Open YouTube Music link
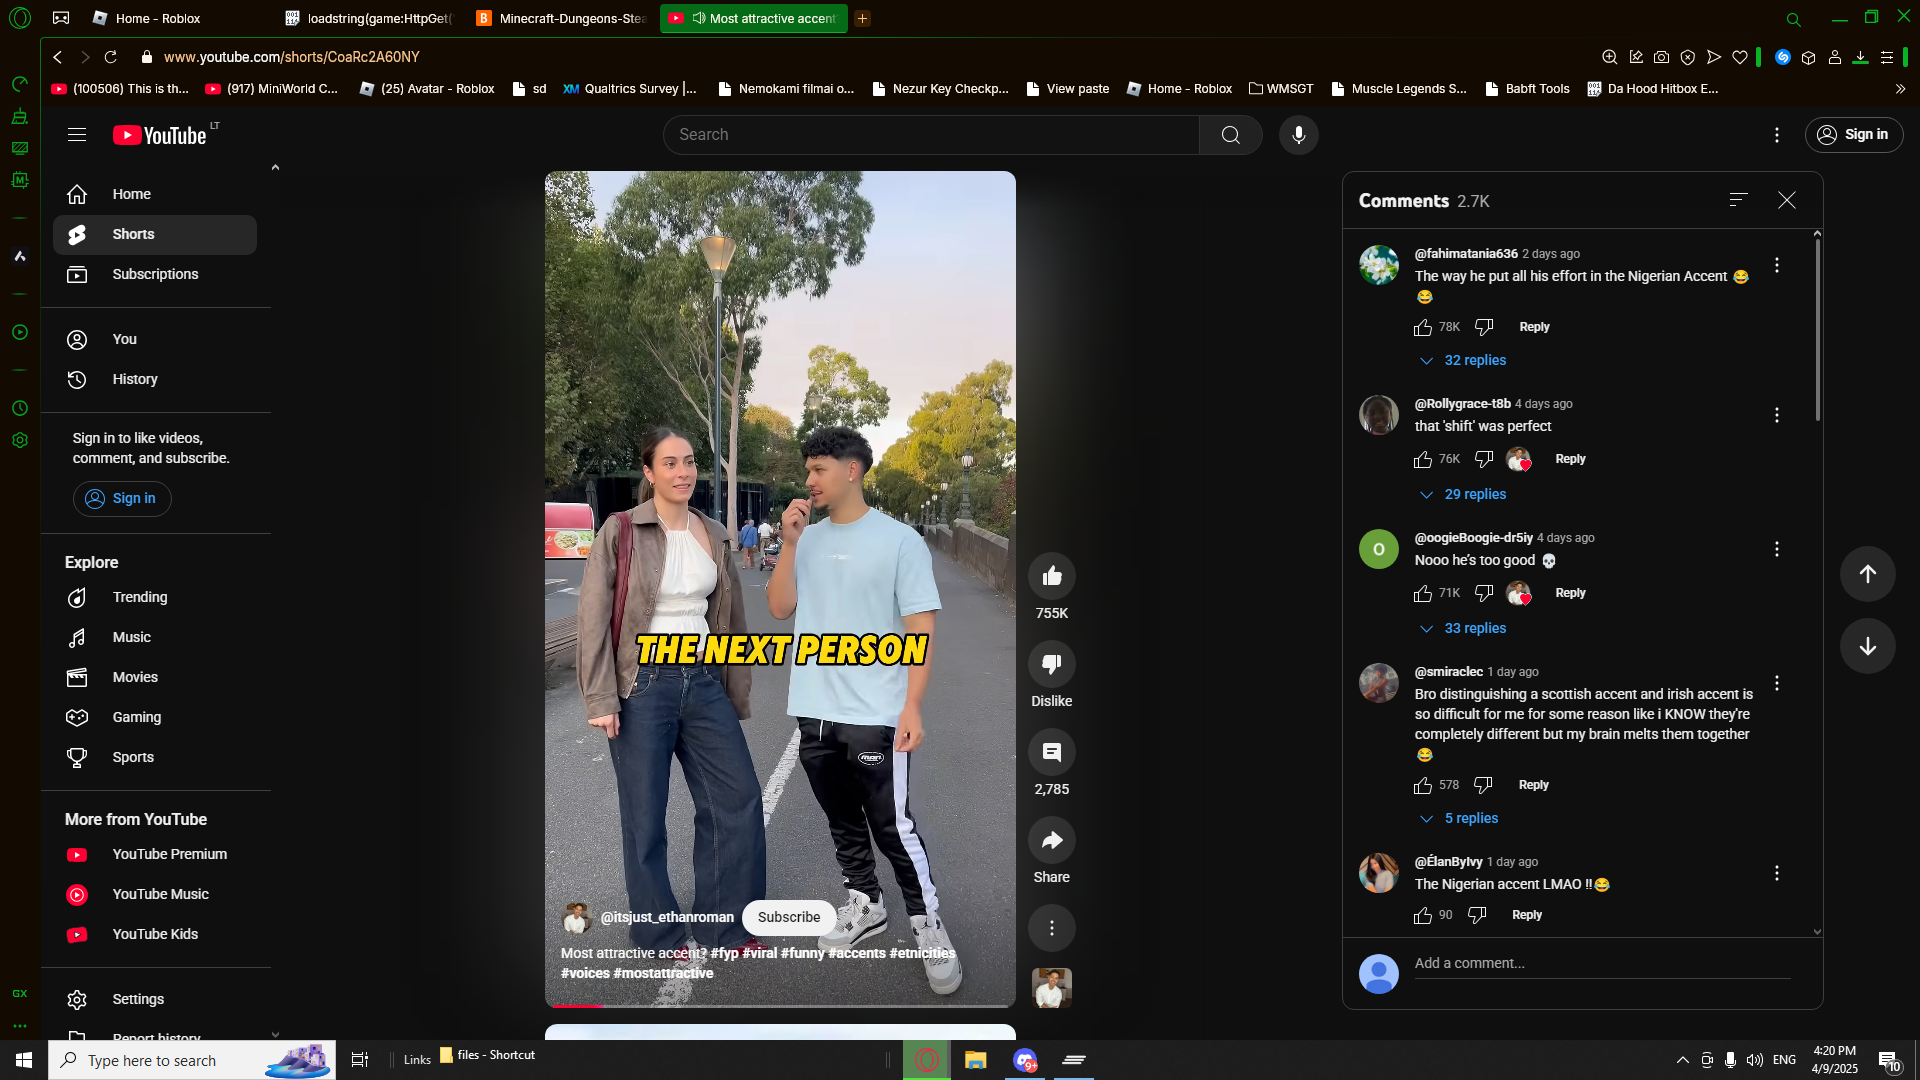 tap(155, 895)
